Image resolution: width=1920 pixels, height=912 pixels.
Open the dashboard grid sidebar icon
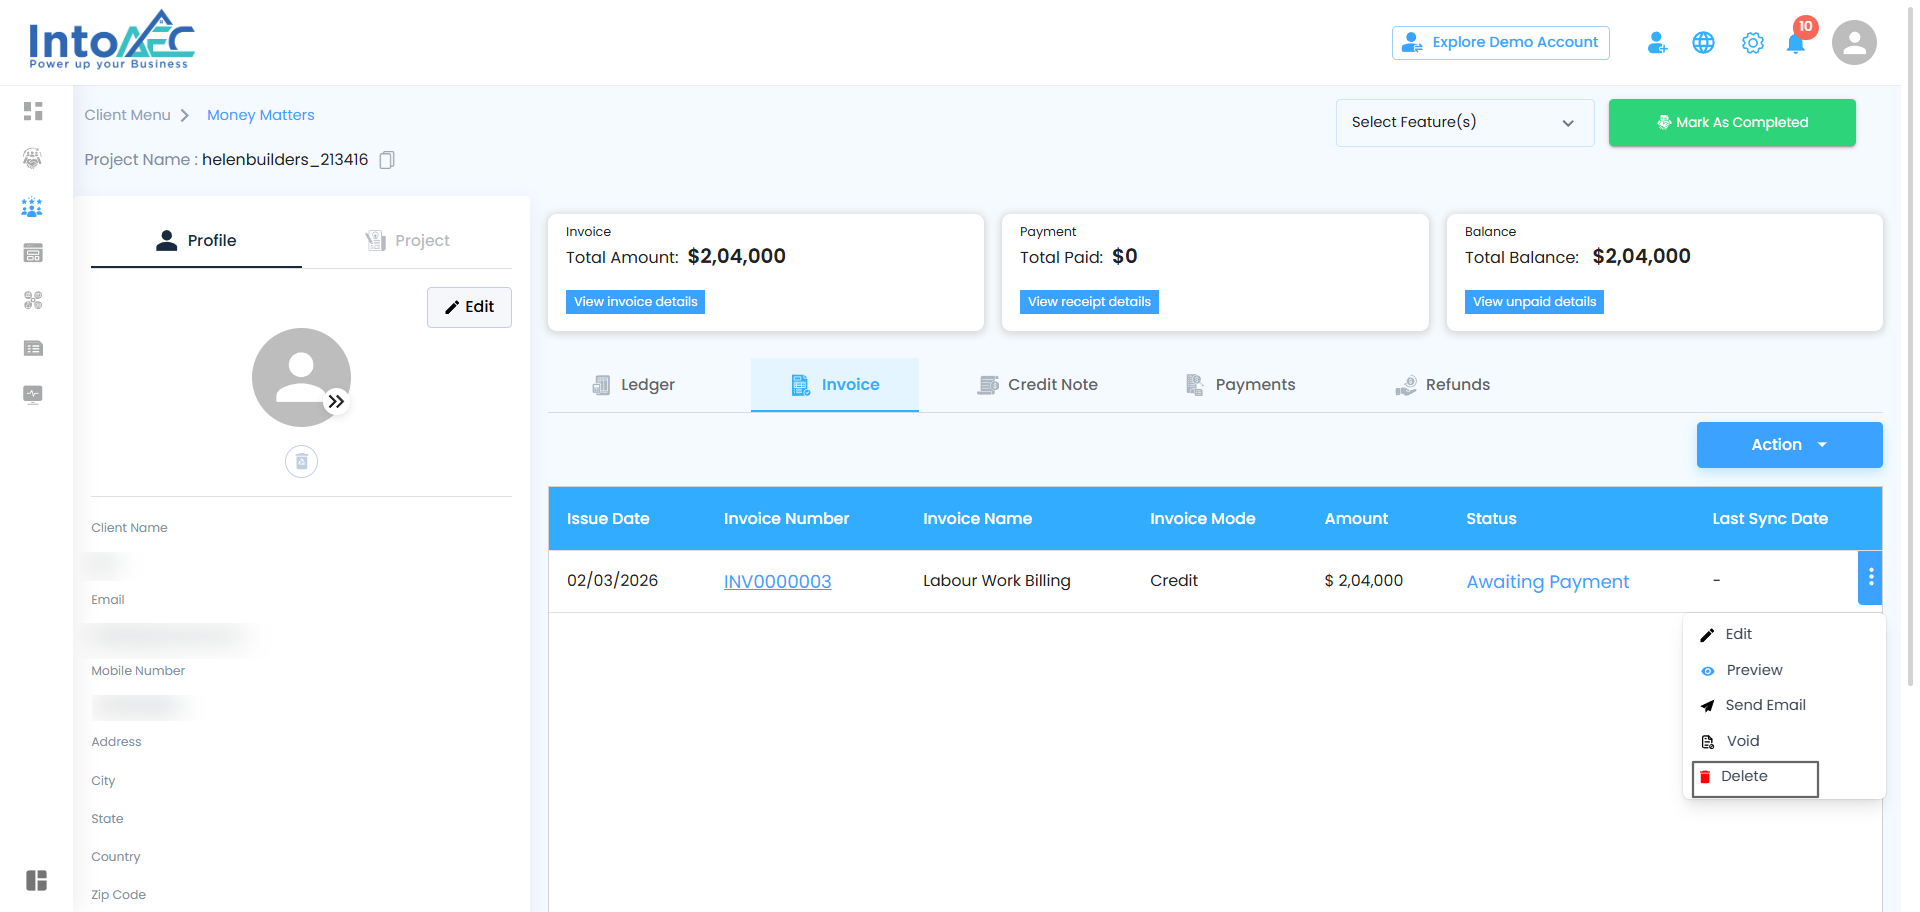pyautogui.click(x=33, y=111)
